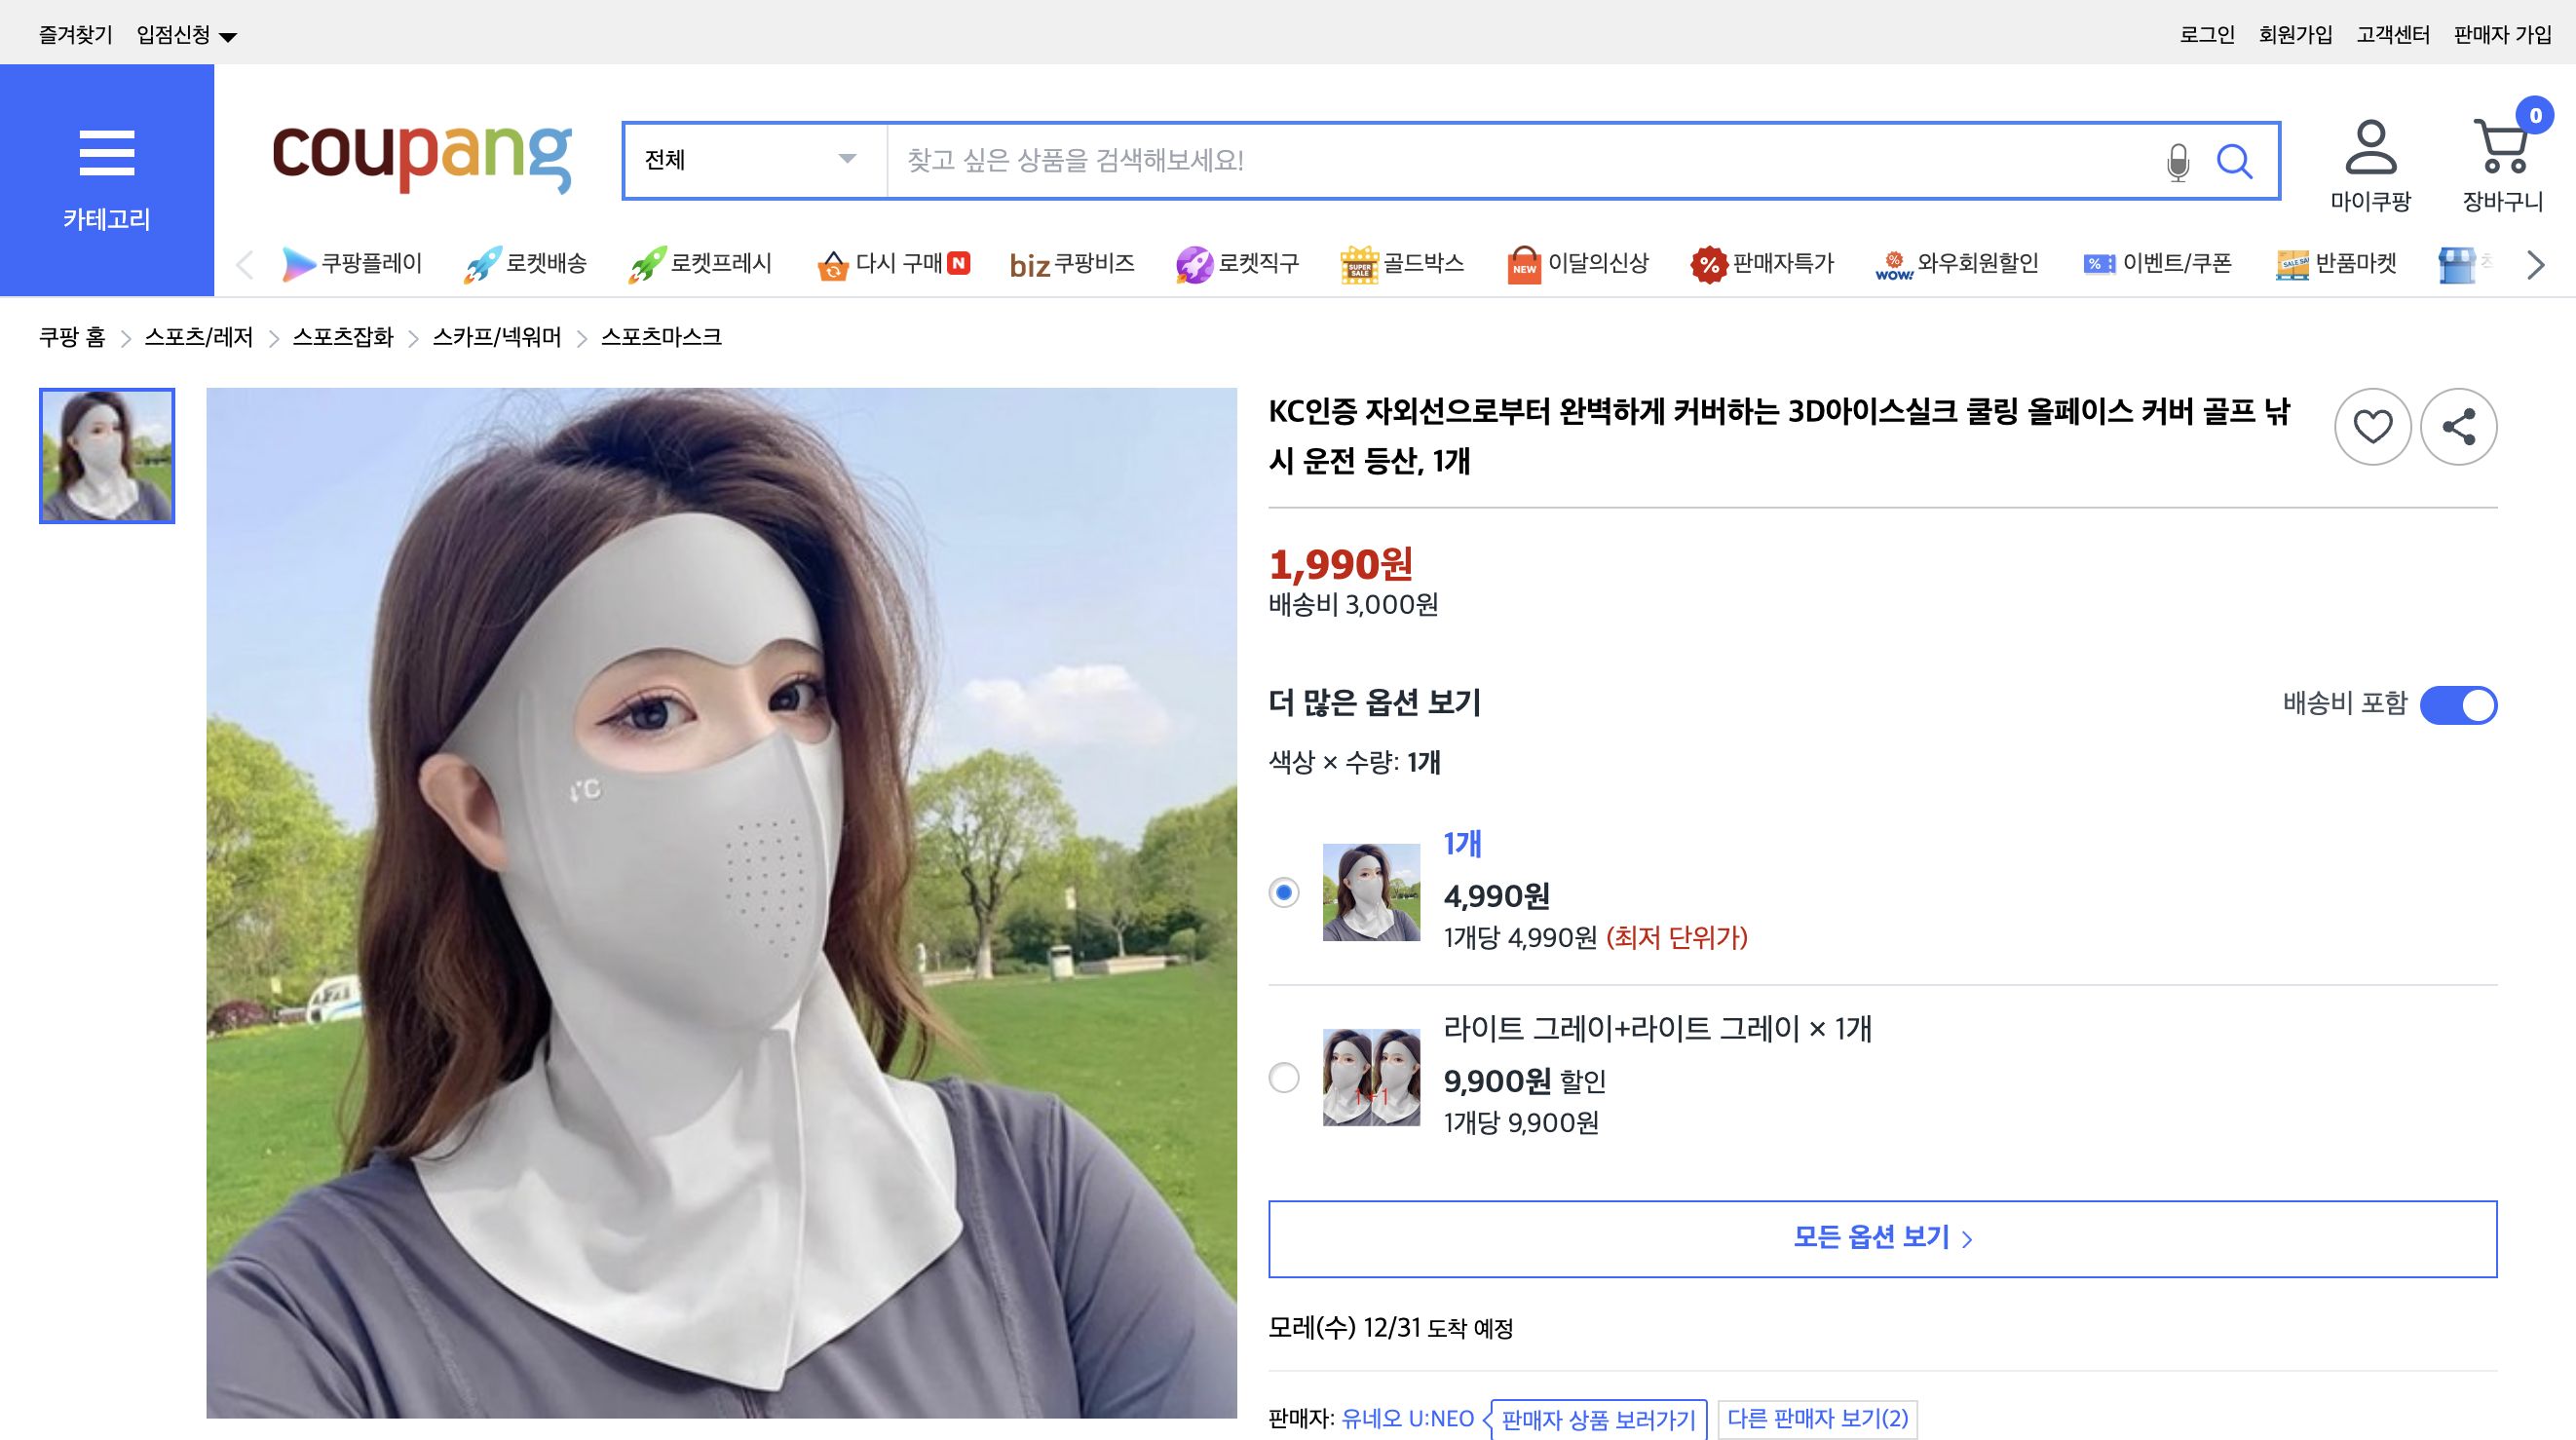Click 모든 옵션 보기 to view all options
2576x1440 pixels.
click(1879, 1237)
